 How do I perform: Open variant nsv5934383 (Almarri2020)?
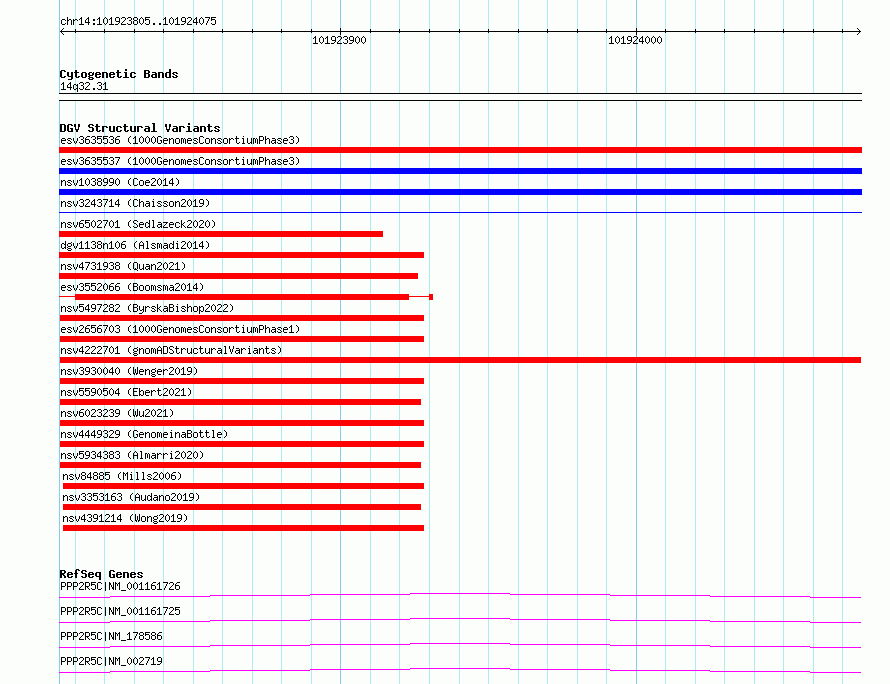pos(132,455)
